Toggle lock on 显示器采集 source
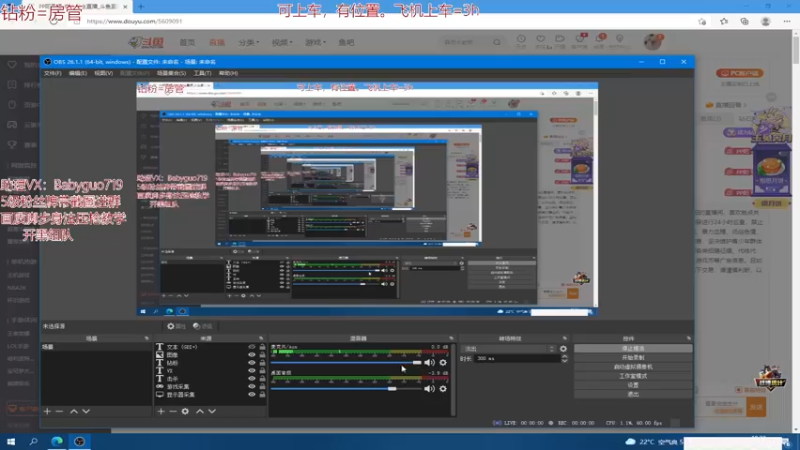 point(262,394)
